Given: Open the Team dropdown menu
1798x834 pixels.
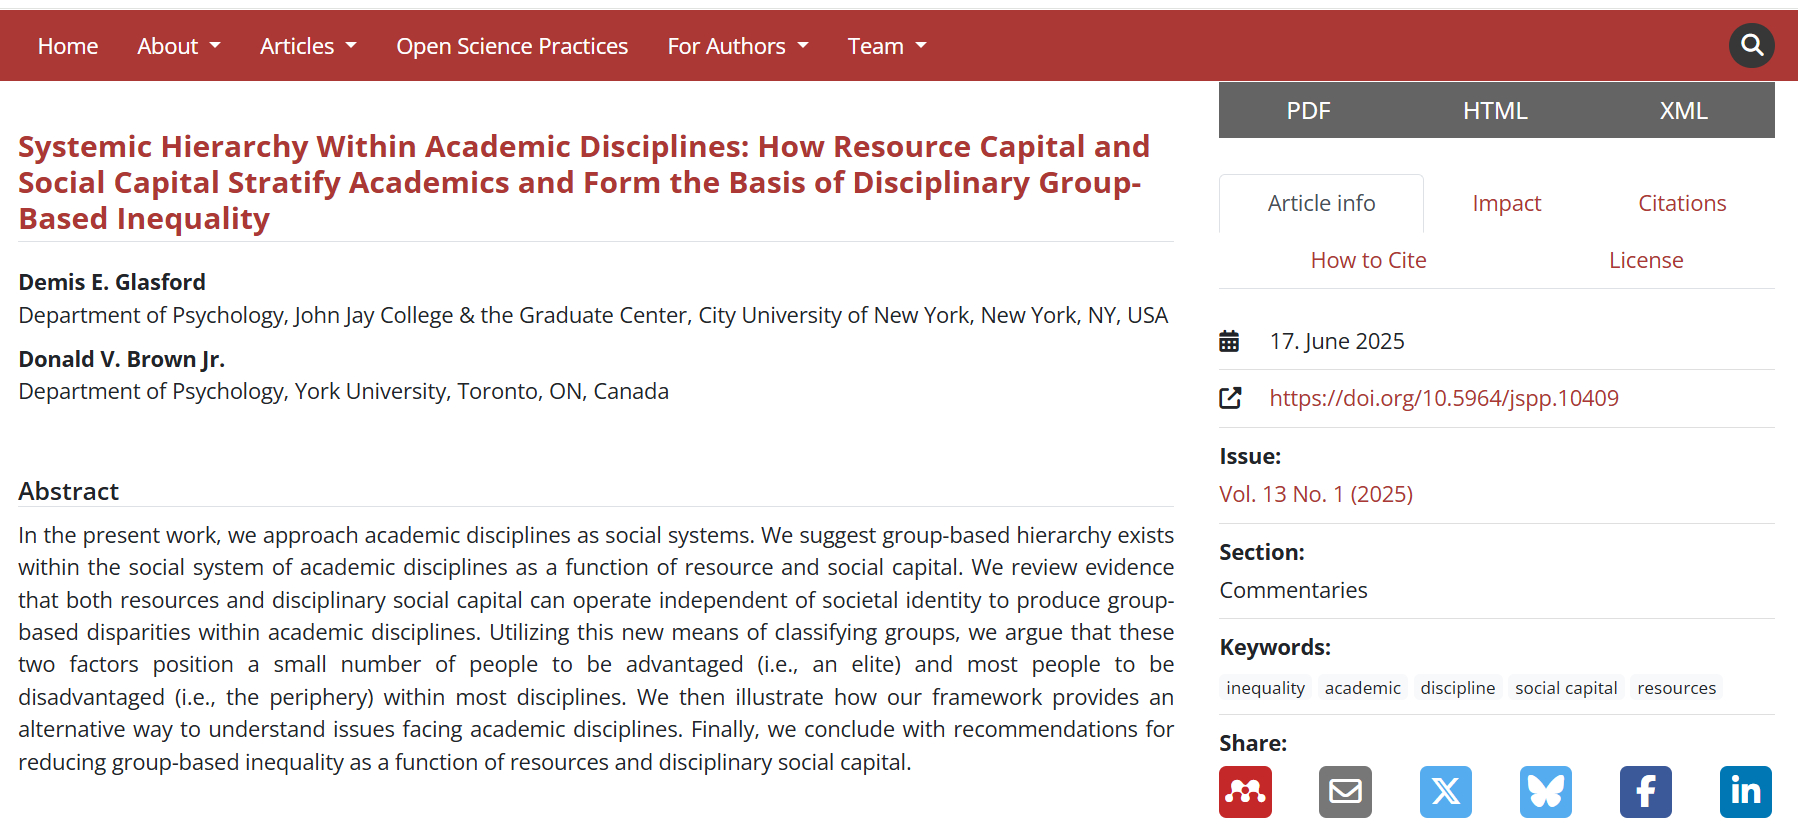Looking at the screenshot, I should [x=887, y=46].
